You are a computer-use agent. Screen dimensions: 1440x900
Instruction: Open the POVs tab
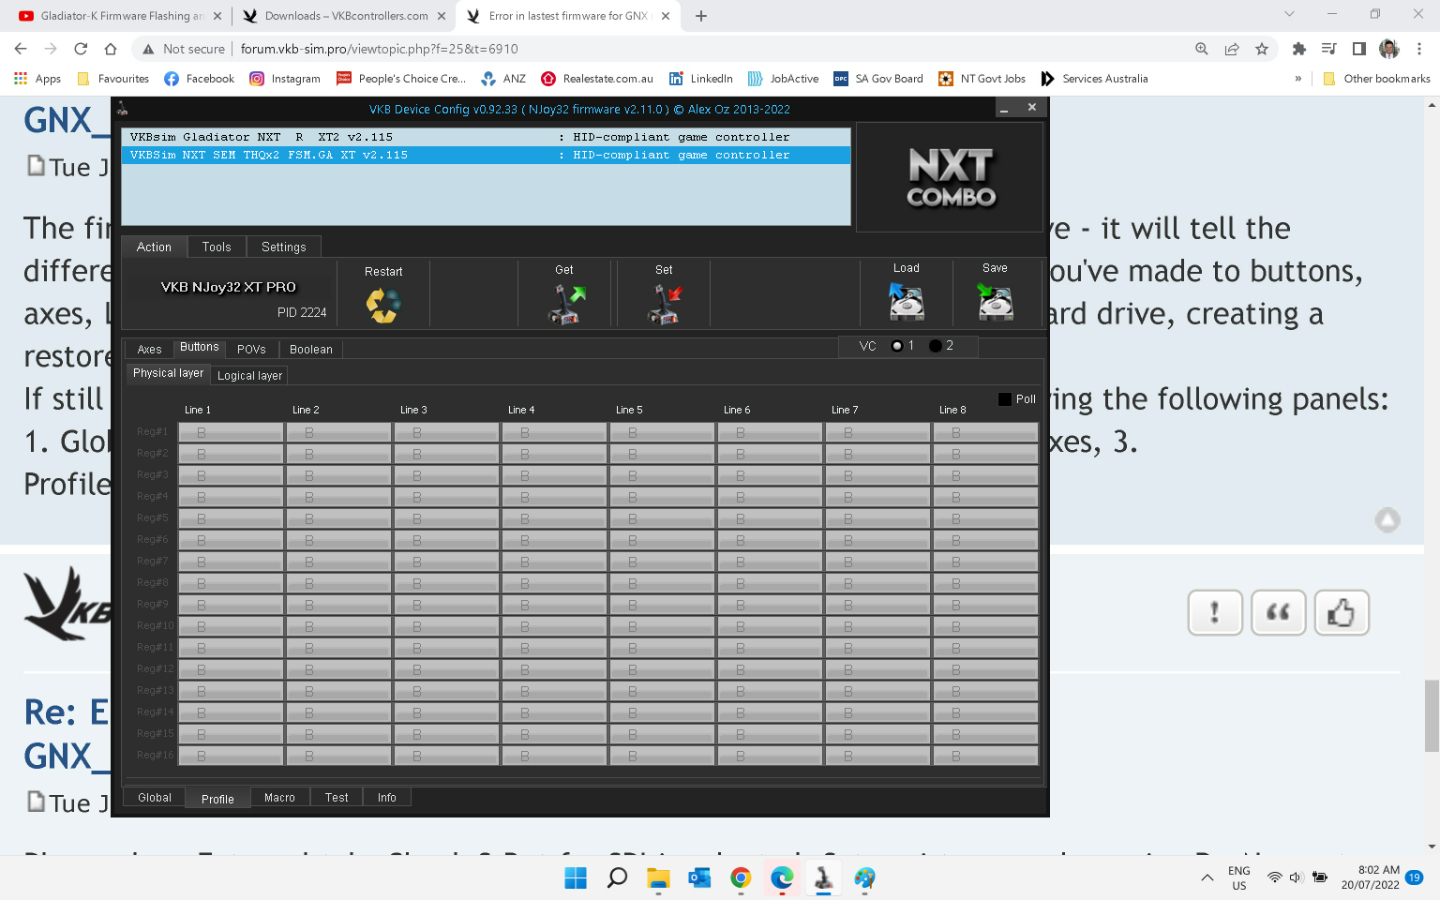tap(251, 349)
